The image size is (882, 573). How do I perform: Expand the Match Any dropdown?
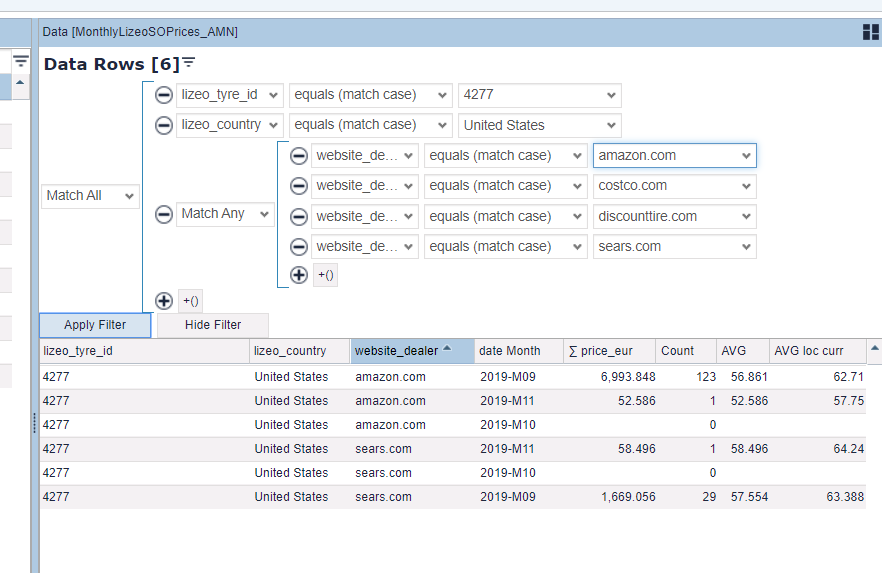[225, 214]
